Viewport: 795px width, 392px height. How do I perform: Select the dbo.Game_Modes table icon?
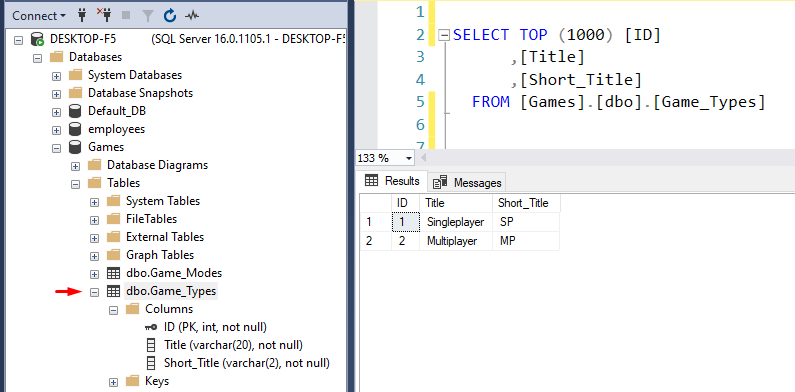pos(113,273)
